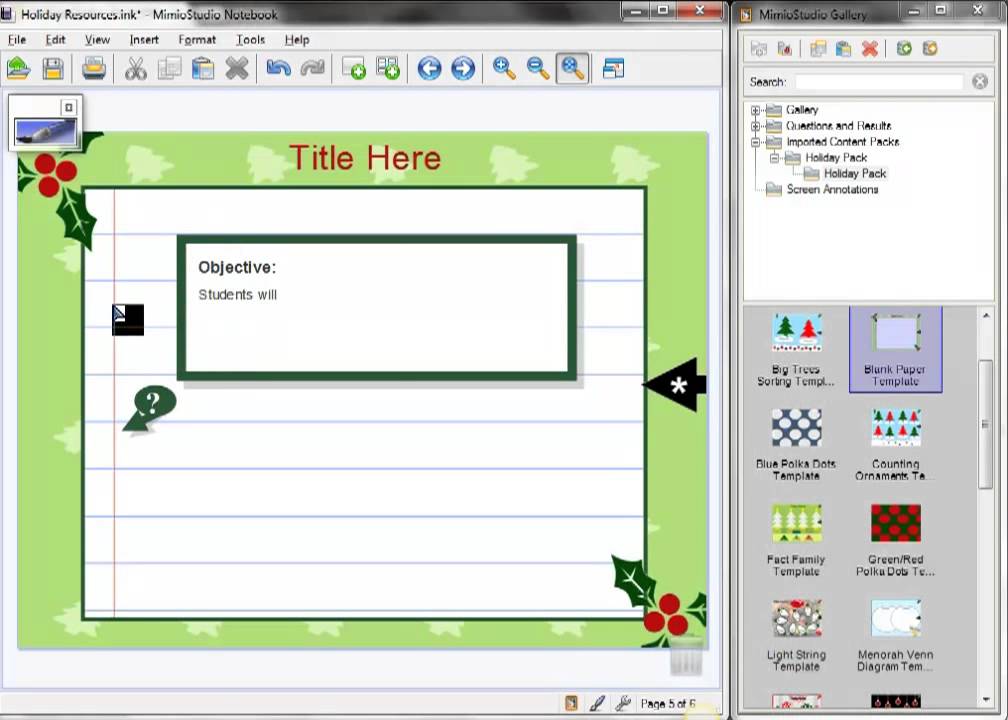Clear the Gallery search box

[x=980, y=82]
